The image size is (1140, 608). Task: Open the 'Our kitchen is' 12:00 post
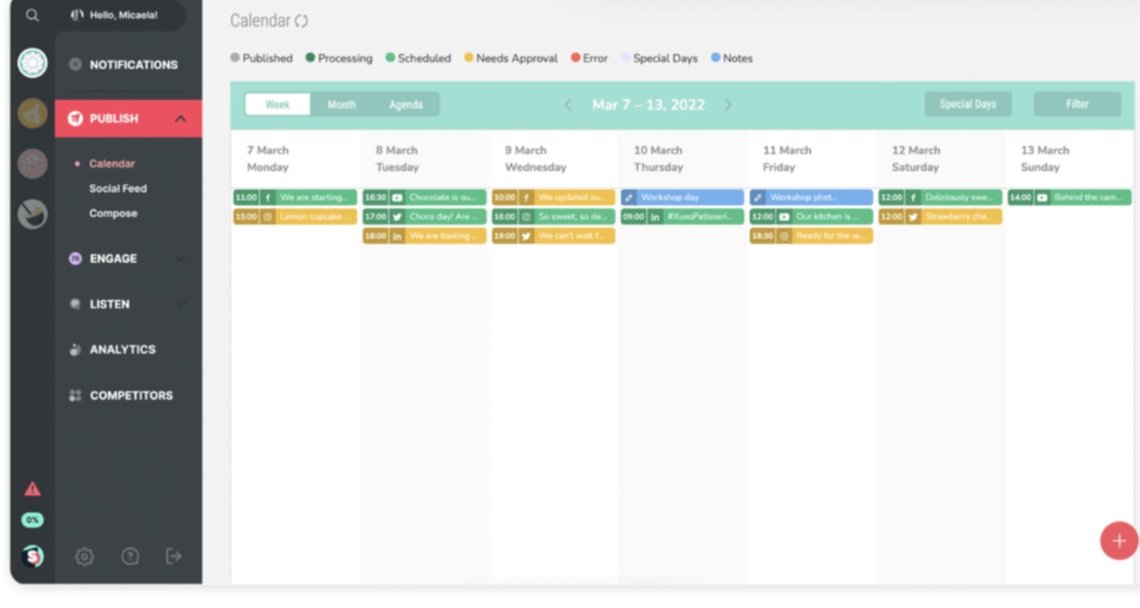coord(811,217)
